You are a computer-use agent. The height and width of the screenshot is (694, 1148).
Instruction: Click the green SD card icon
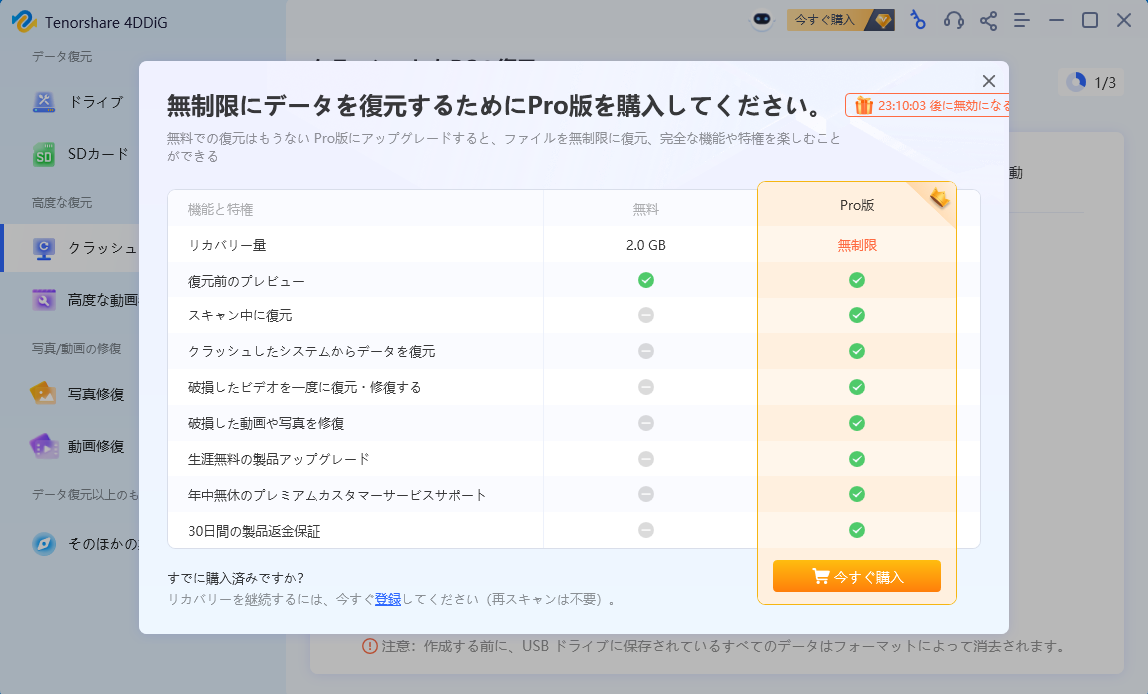(44, 154)
